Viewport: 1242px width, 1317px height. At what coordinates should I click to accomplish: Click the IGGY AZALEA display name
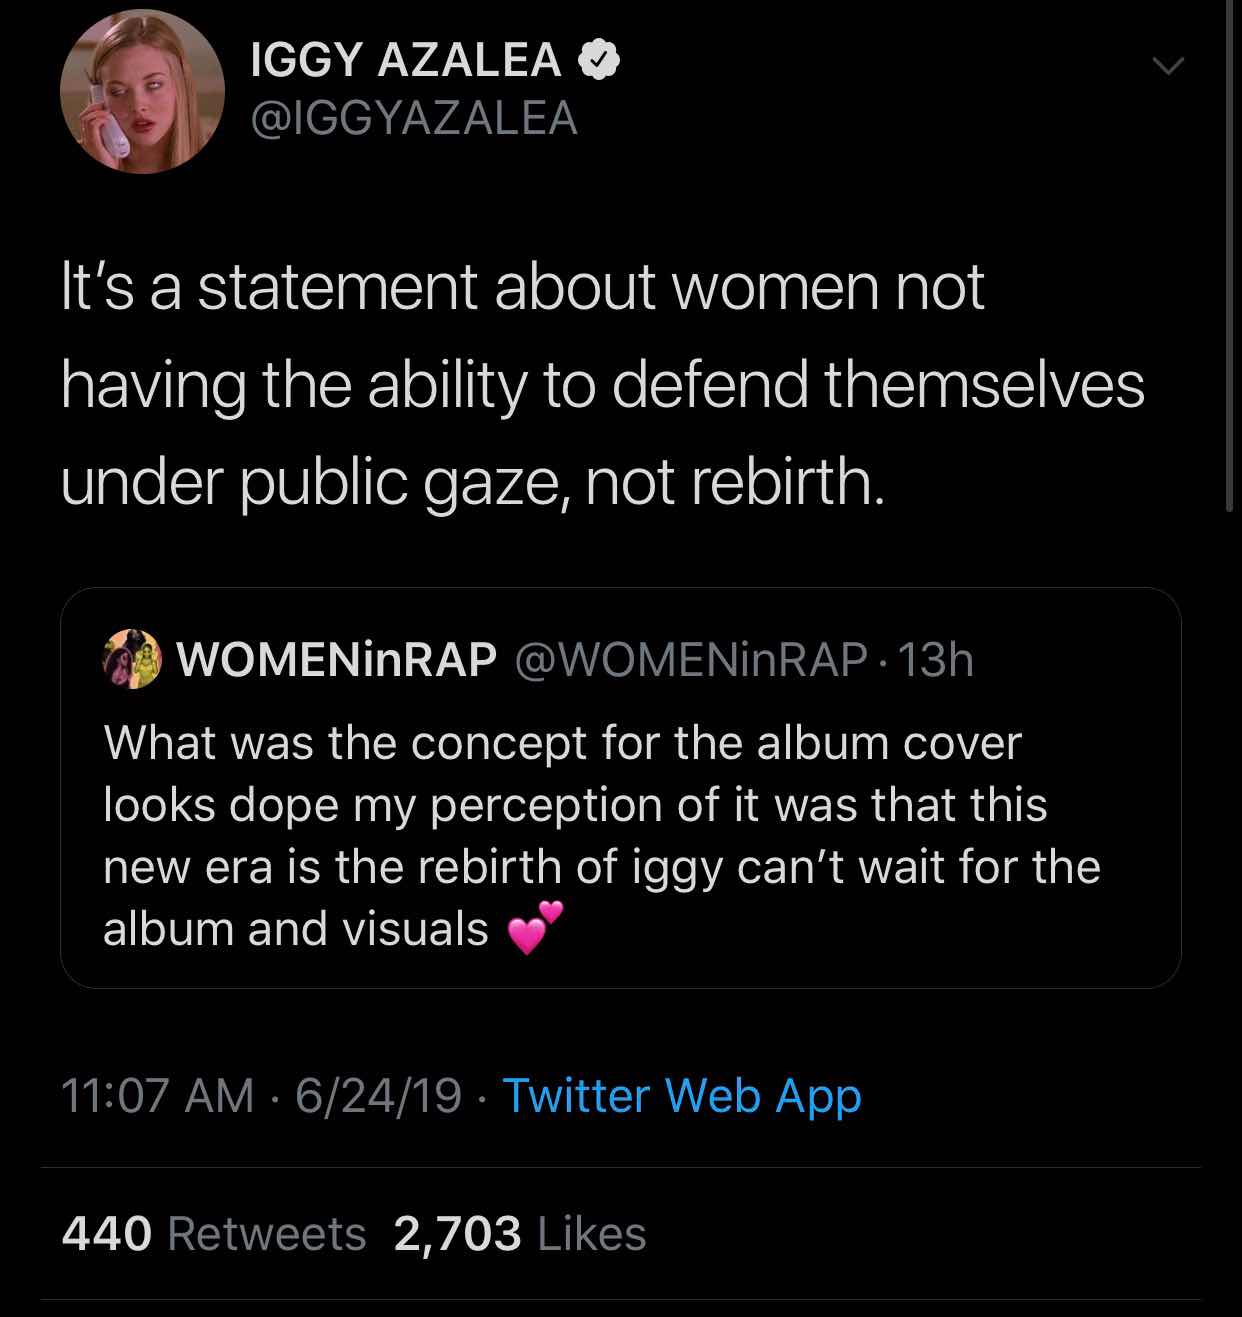pos(405,62)
